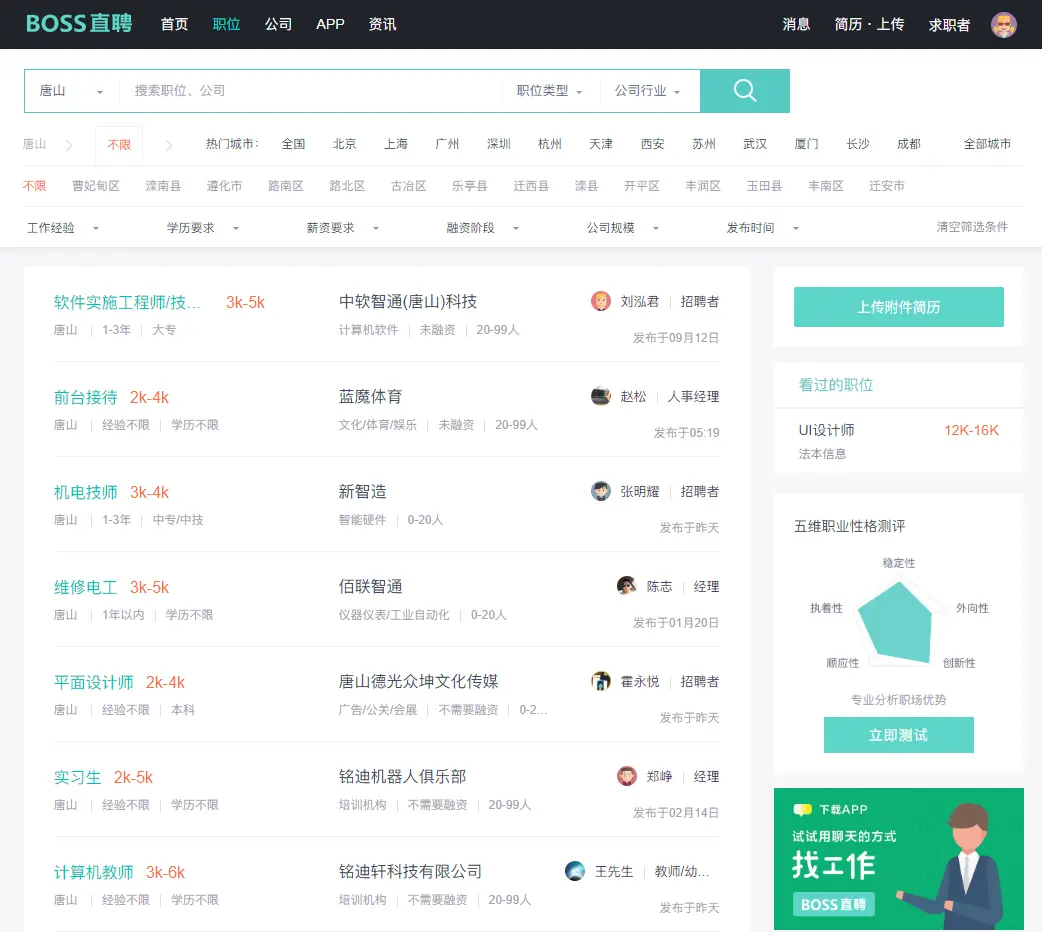Select 北京 in hot cities
The width and height of the screenshot is (1042, 932).
344,144
